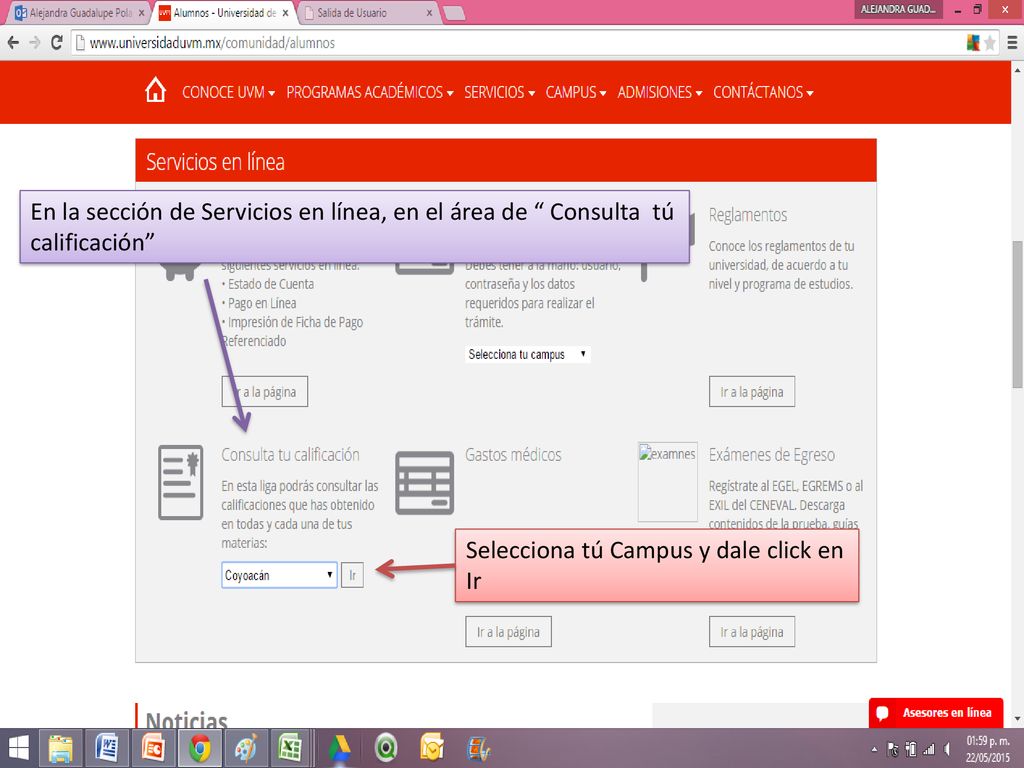Click the Pago en Línea text

click(x=262, y=303)
